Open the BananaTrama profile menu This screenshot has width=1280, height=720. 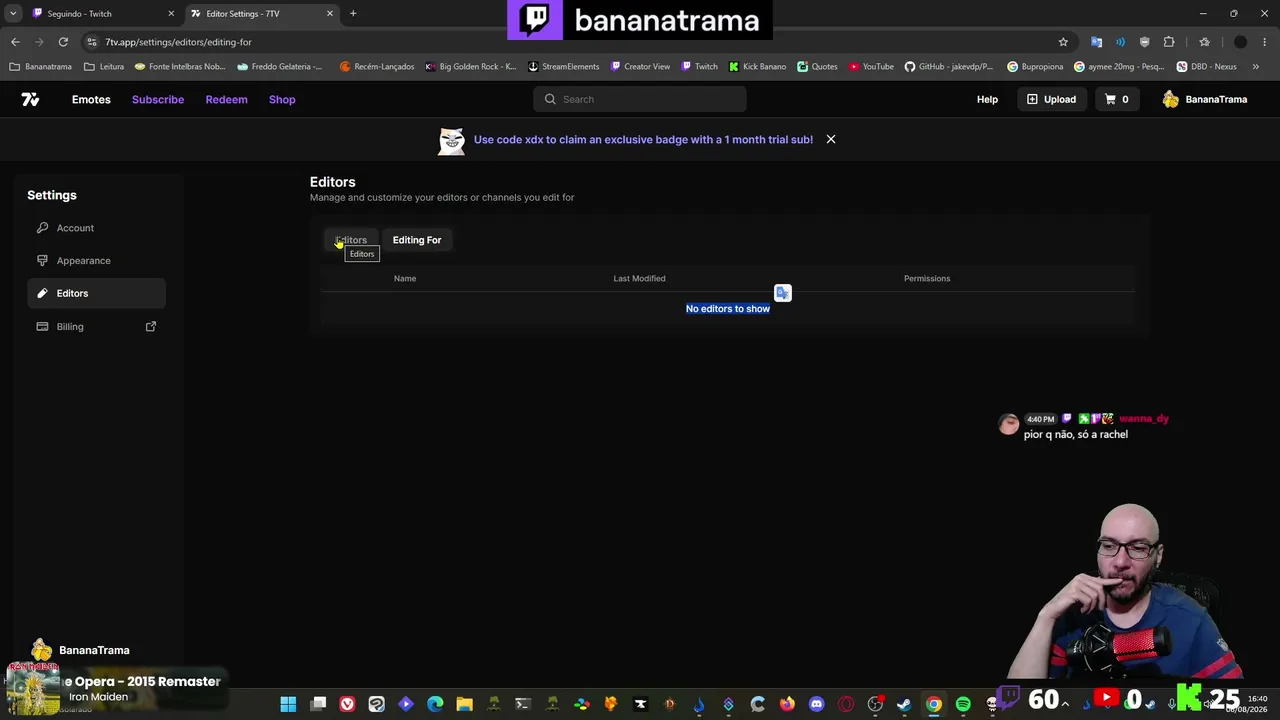pyautogui.click(x=1205, y=99)
